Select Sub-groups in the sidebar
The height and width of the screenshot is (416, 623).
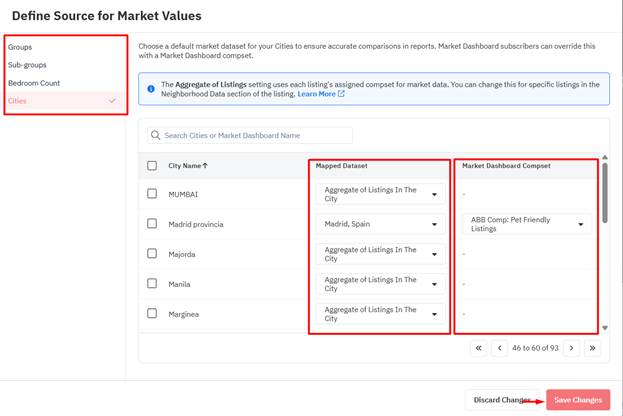(27, 65)
